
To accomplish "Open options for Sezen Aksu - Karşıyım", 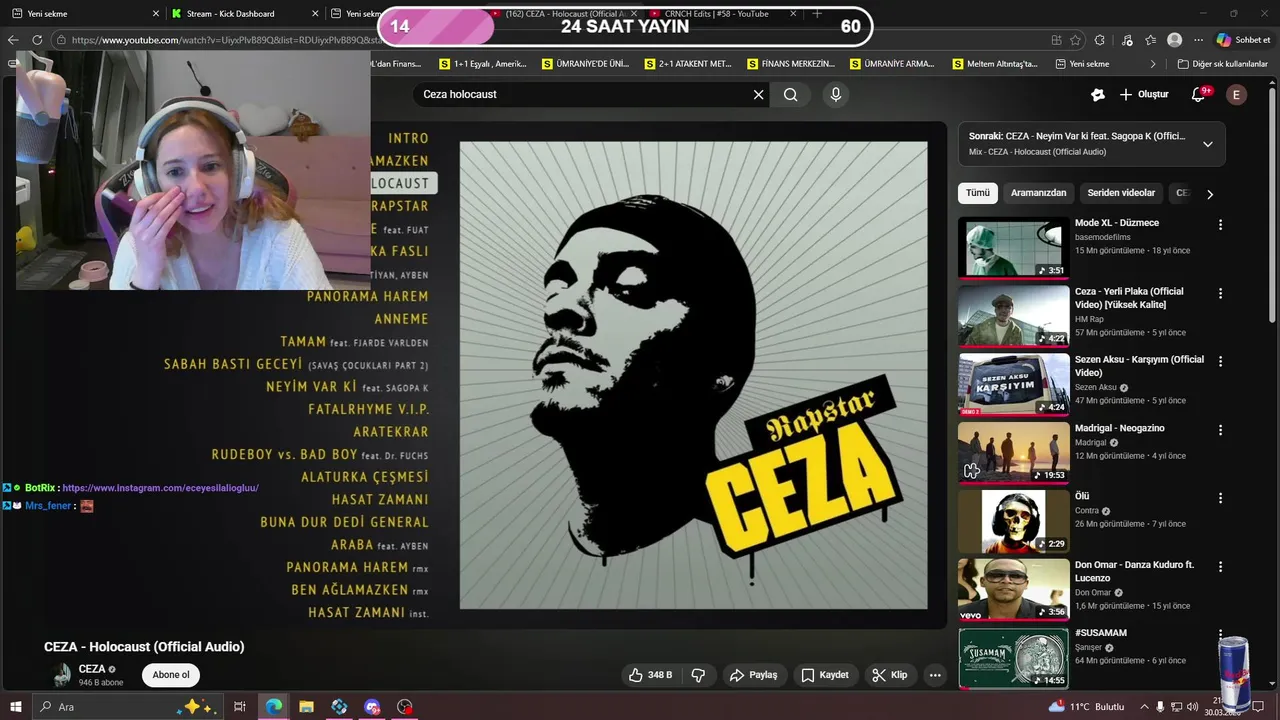I will (x=1220, y=361).
